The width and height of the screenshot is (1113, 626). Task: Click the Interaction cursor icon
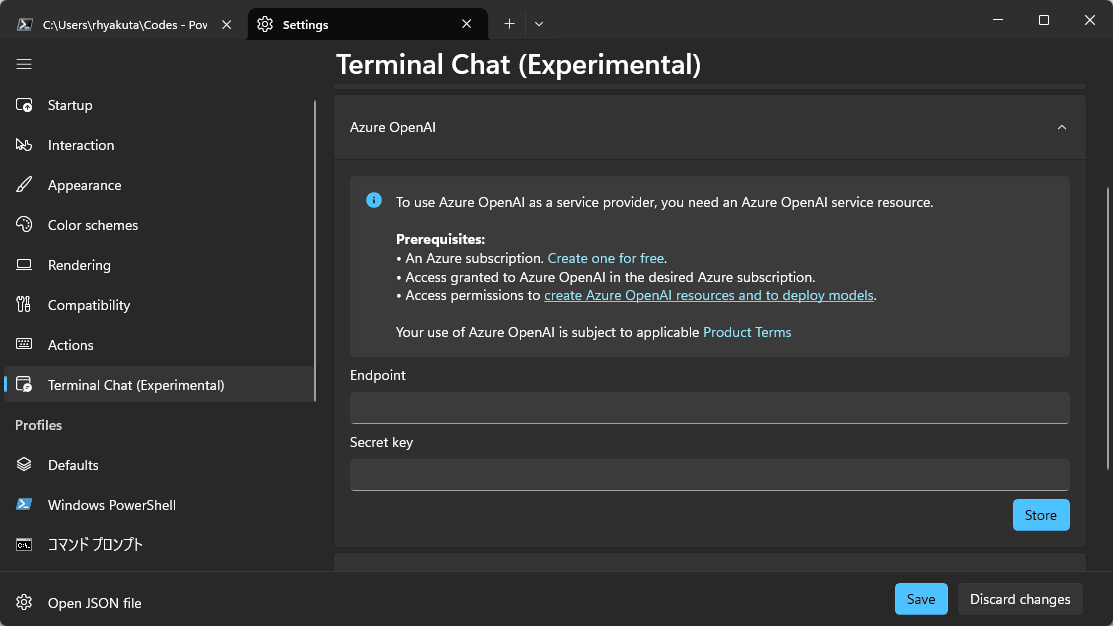tap(24, 145)
